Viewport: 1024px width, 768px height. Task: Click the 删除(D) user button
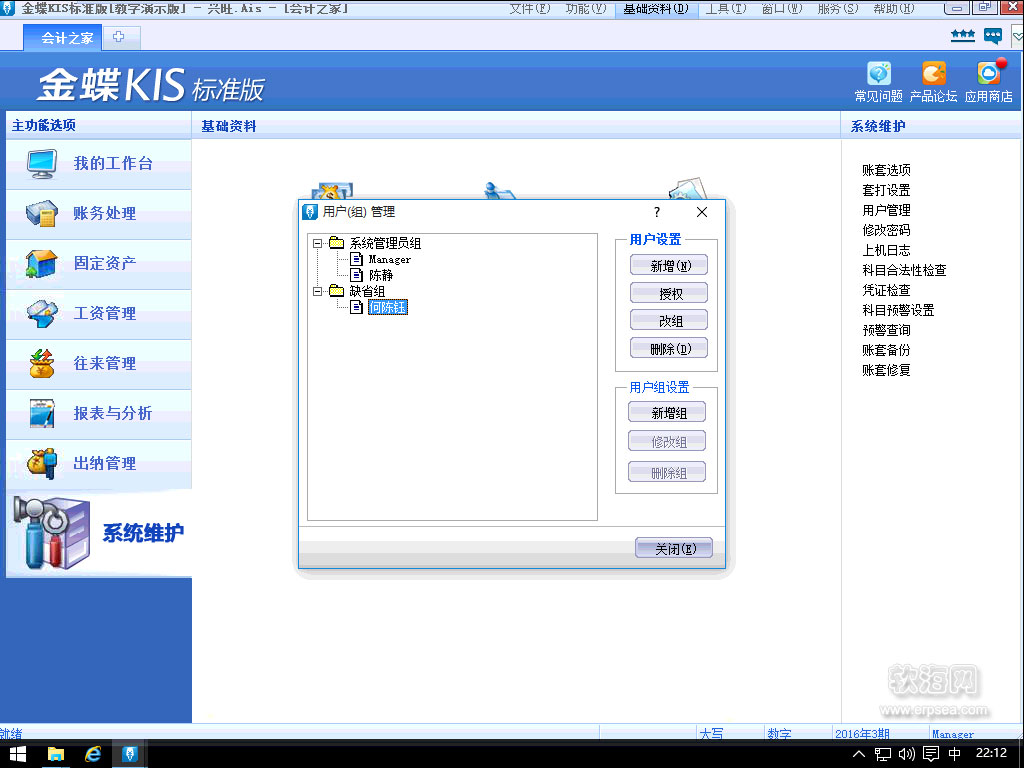(x=669, y=349)
